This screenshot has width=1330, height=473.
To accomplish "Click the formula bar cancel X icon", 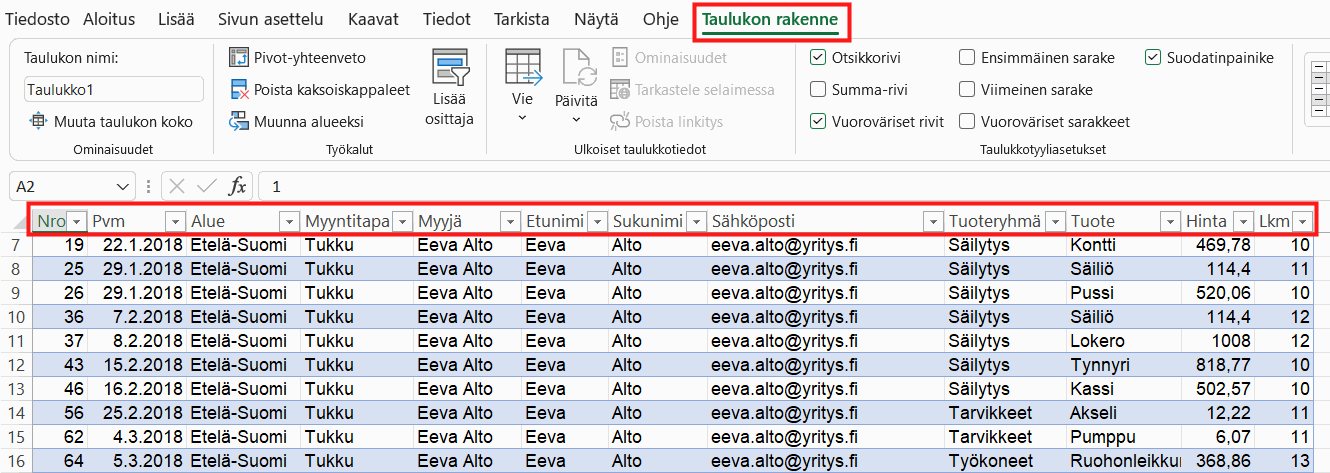I will click(x=177, y=186).
